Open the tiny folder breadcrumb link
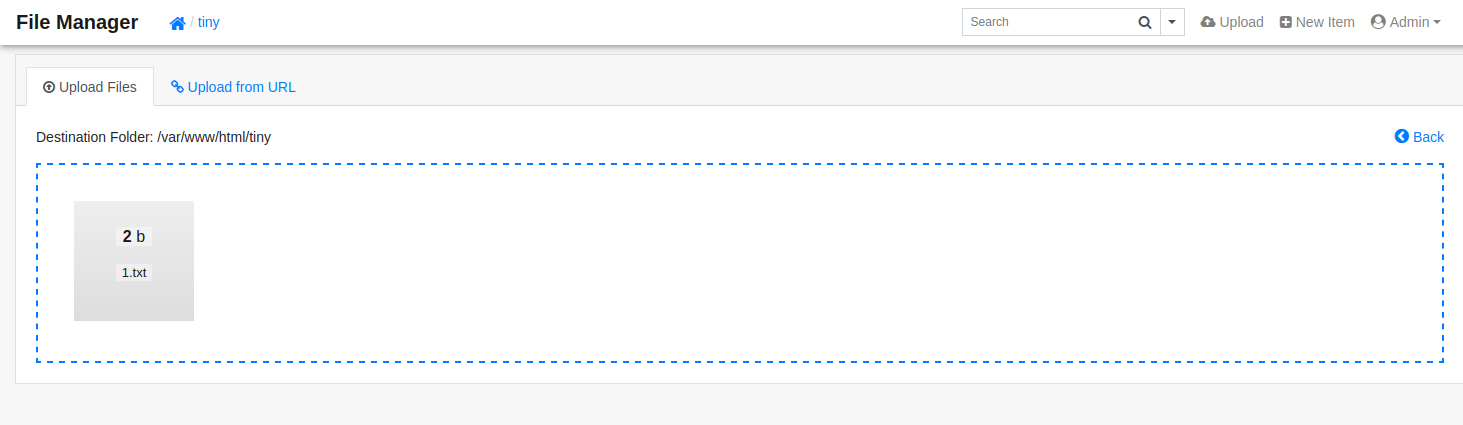The image size is (1463, 425). click(x=209, y=22)
